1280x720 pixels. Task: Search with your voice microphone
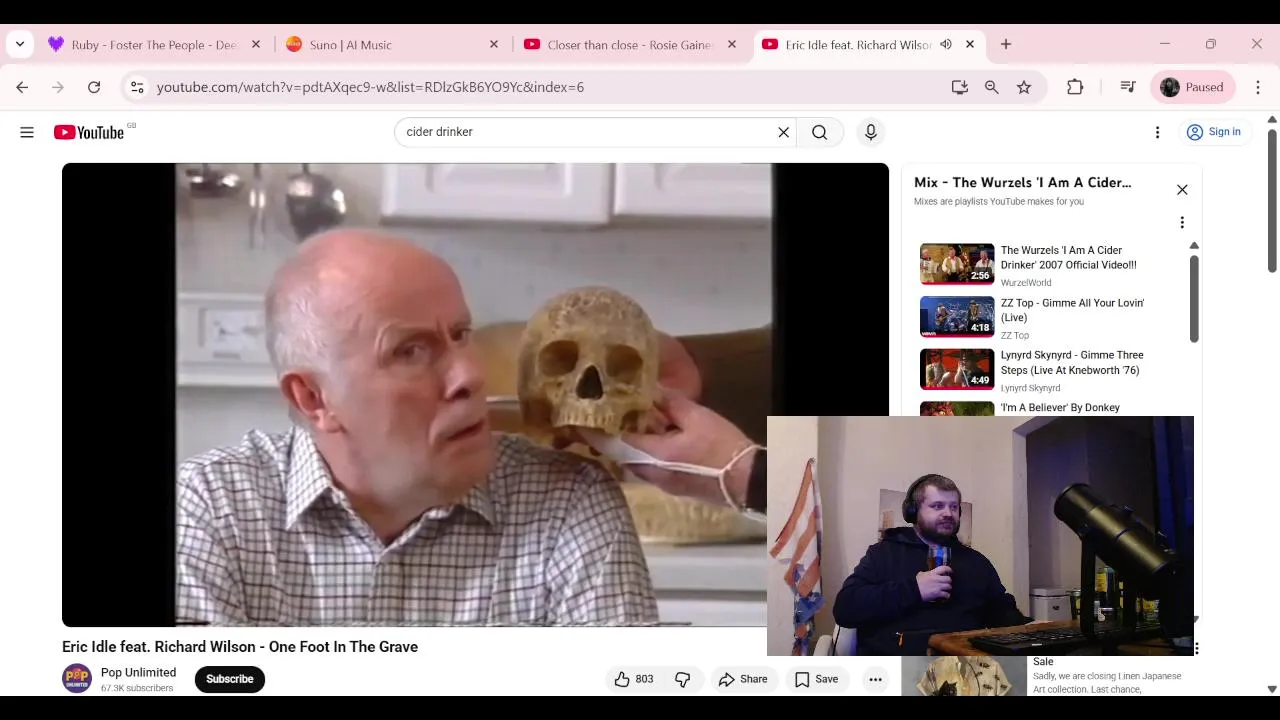point(871,132)
